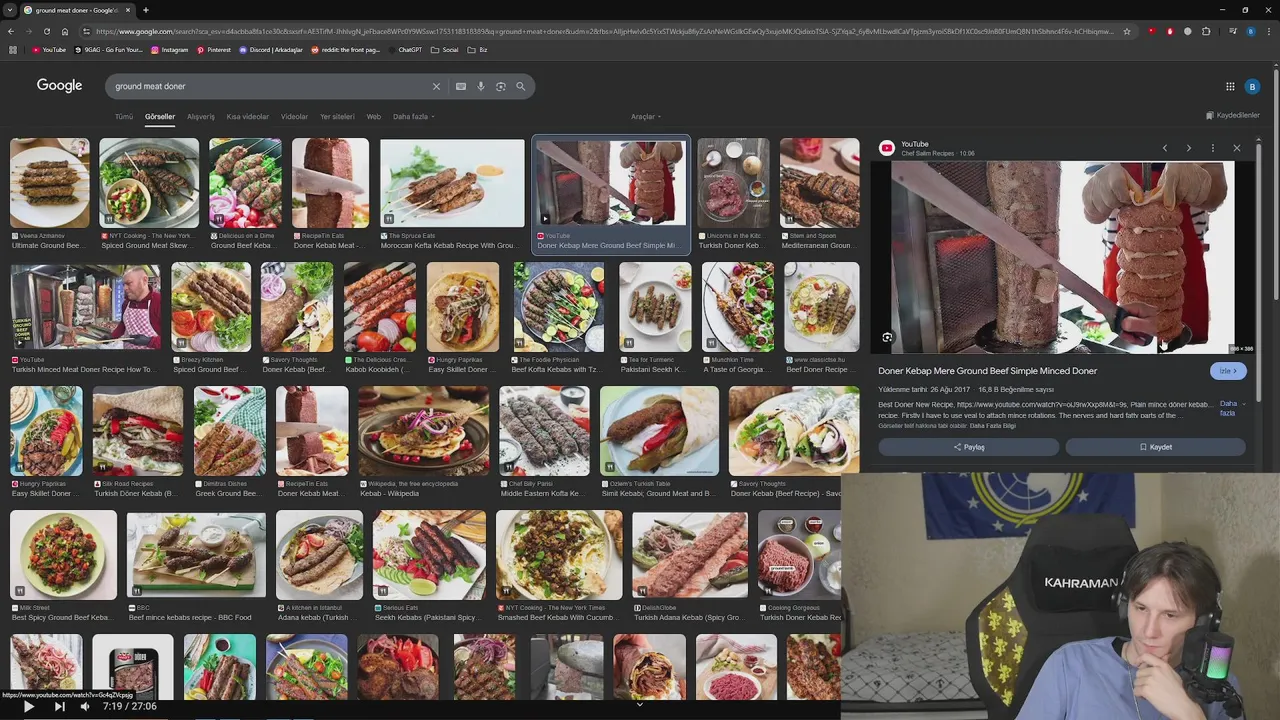1280x720 pixels.
Task: Bookmark this page with the star icon
Action: 1127,31
